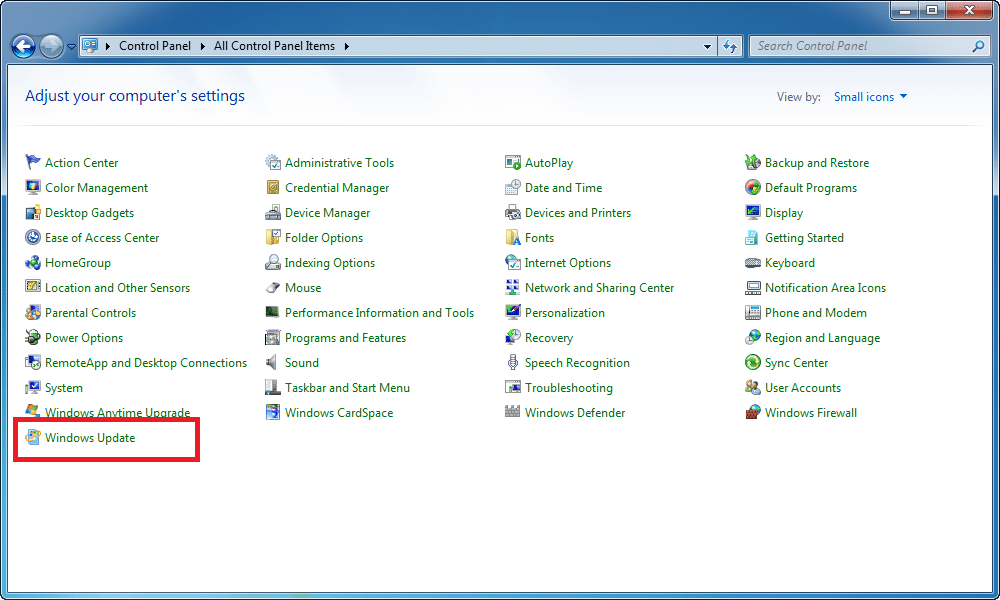Click the Windows Update icon

pyautogui.click(x=33, y=438)
